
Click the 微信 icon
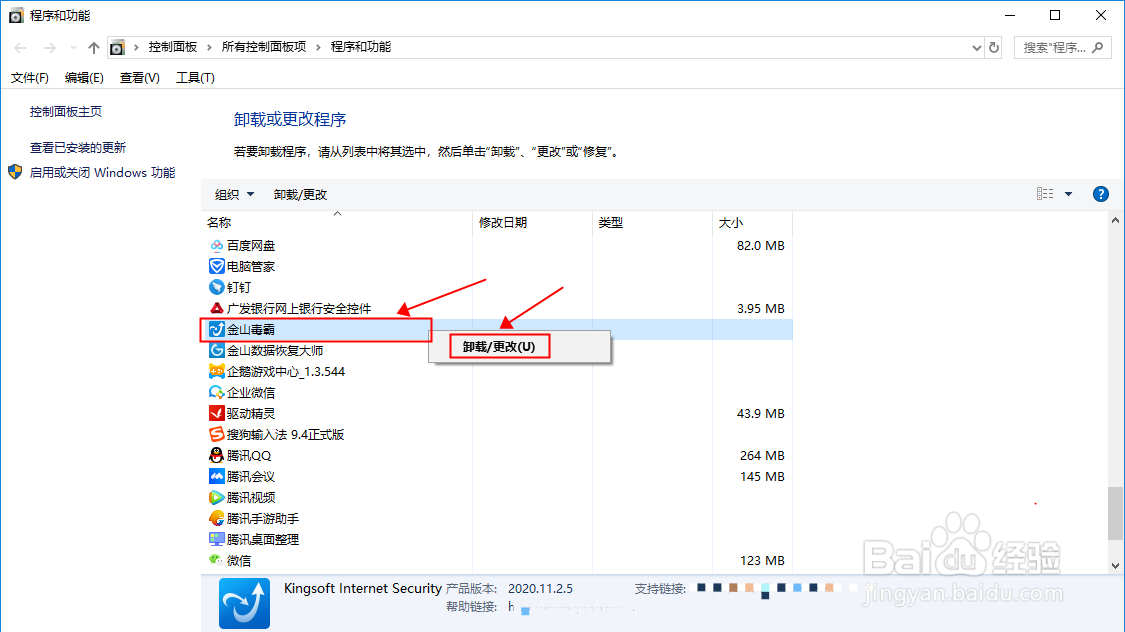(x=217, y=560)
